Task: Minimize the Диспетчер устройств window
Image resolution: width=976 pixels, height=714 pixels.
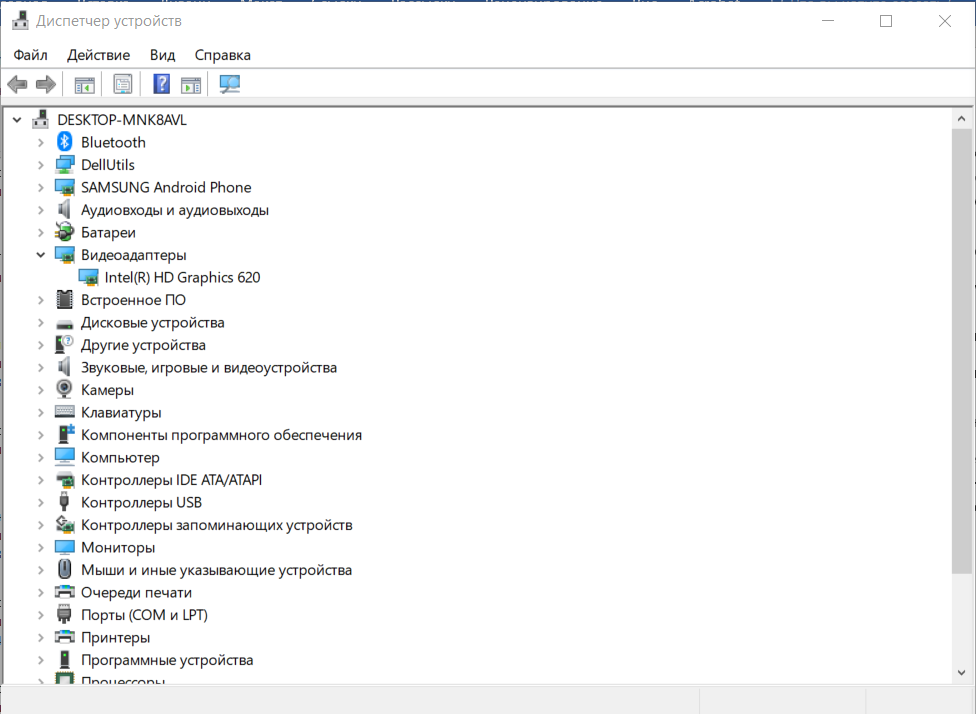Action: coord(828,21)
